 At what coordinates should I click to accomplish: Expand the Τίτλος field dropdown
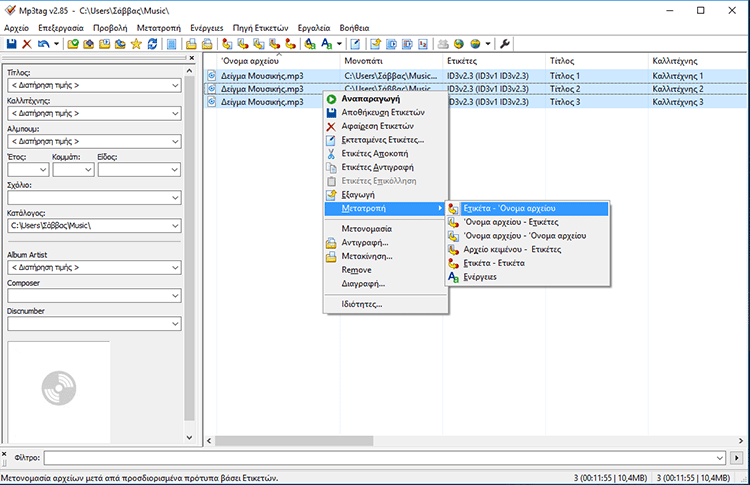pyautogui.click(x=175, y=85)
